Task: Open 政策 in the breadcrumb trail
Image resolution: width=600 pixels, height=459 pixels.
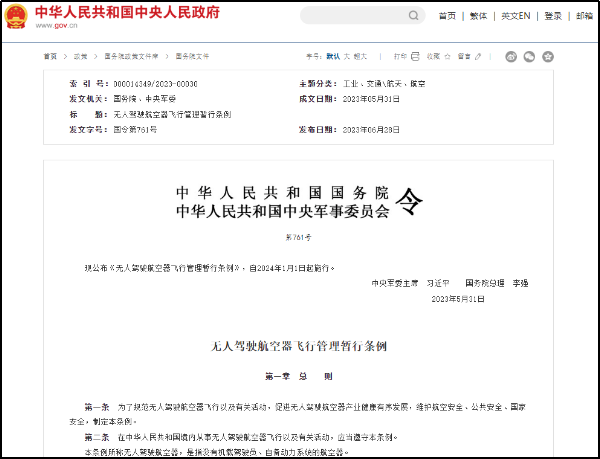Action: (x=80, y=57)
